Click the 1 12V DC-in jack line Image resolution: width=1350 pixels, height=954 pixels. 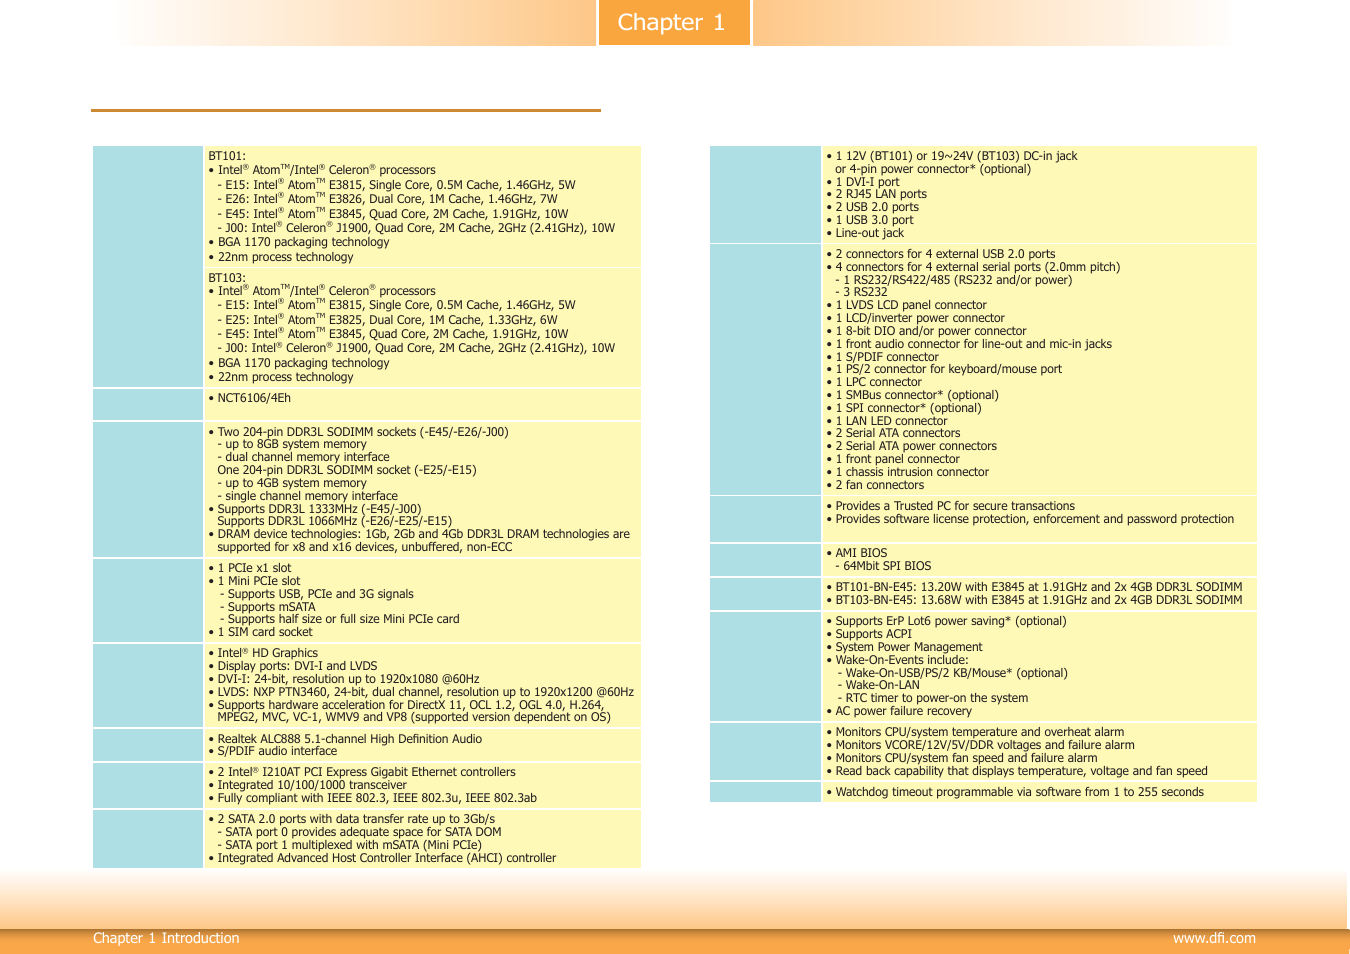[952, 156]
